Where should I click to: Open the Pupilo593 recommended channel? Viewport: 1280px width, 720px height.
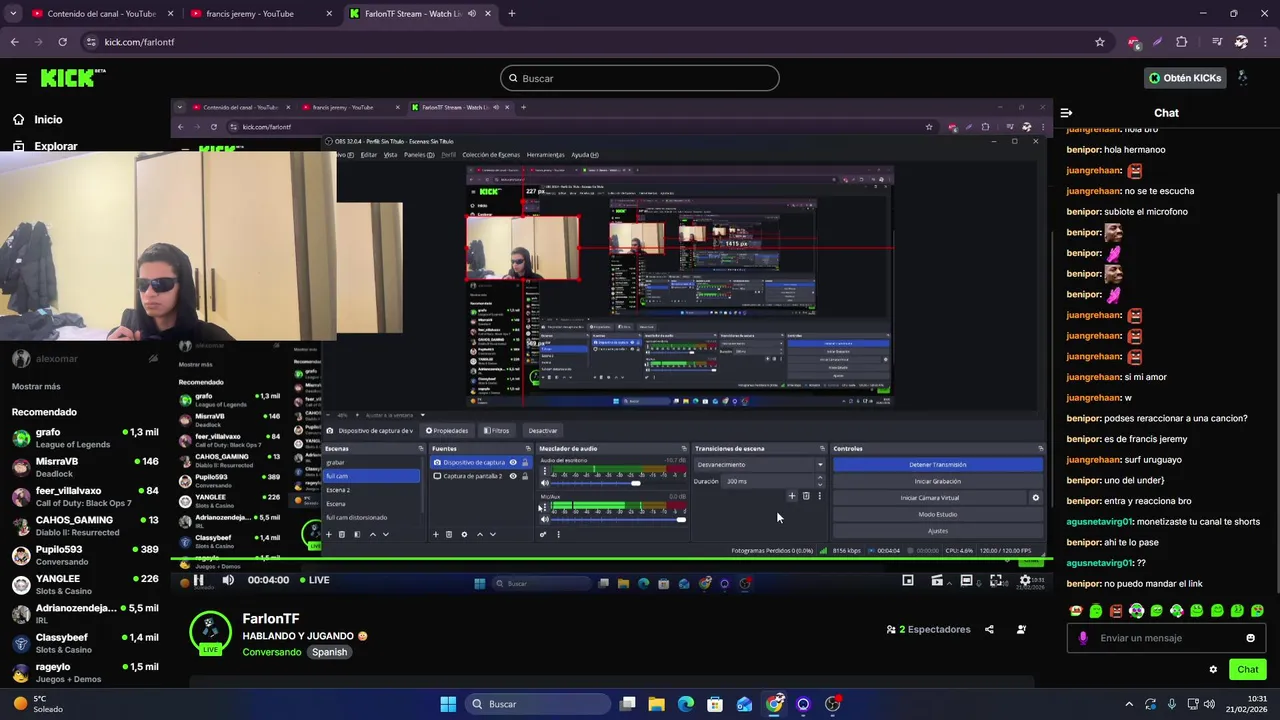(85, 555)
